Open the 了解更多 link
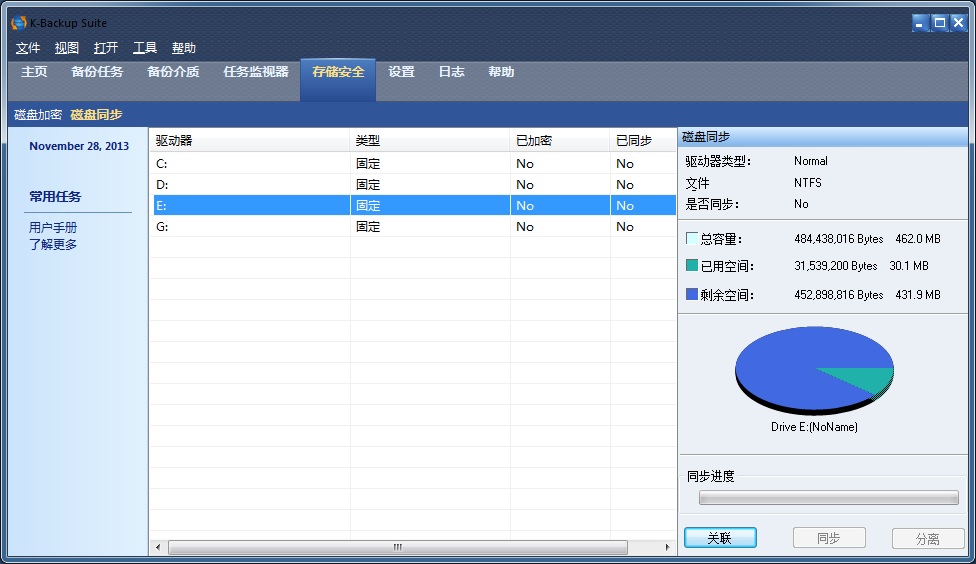The height and width of the screenshot is (564, 976). 53,245
